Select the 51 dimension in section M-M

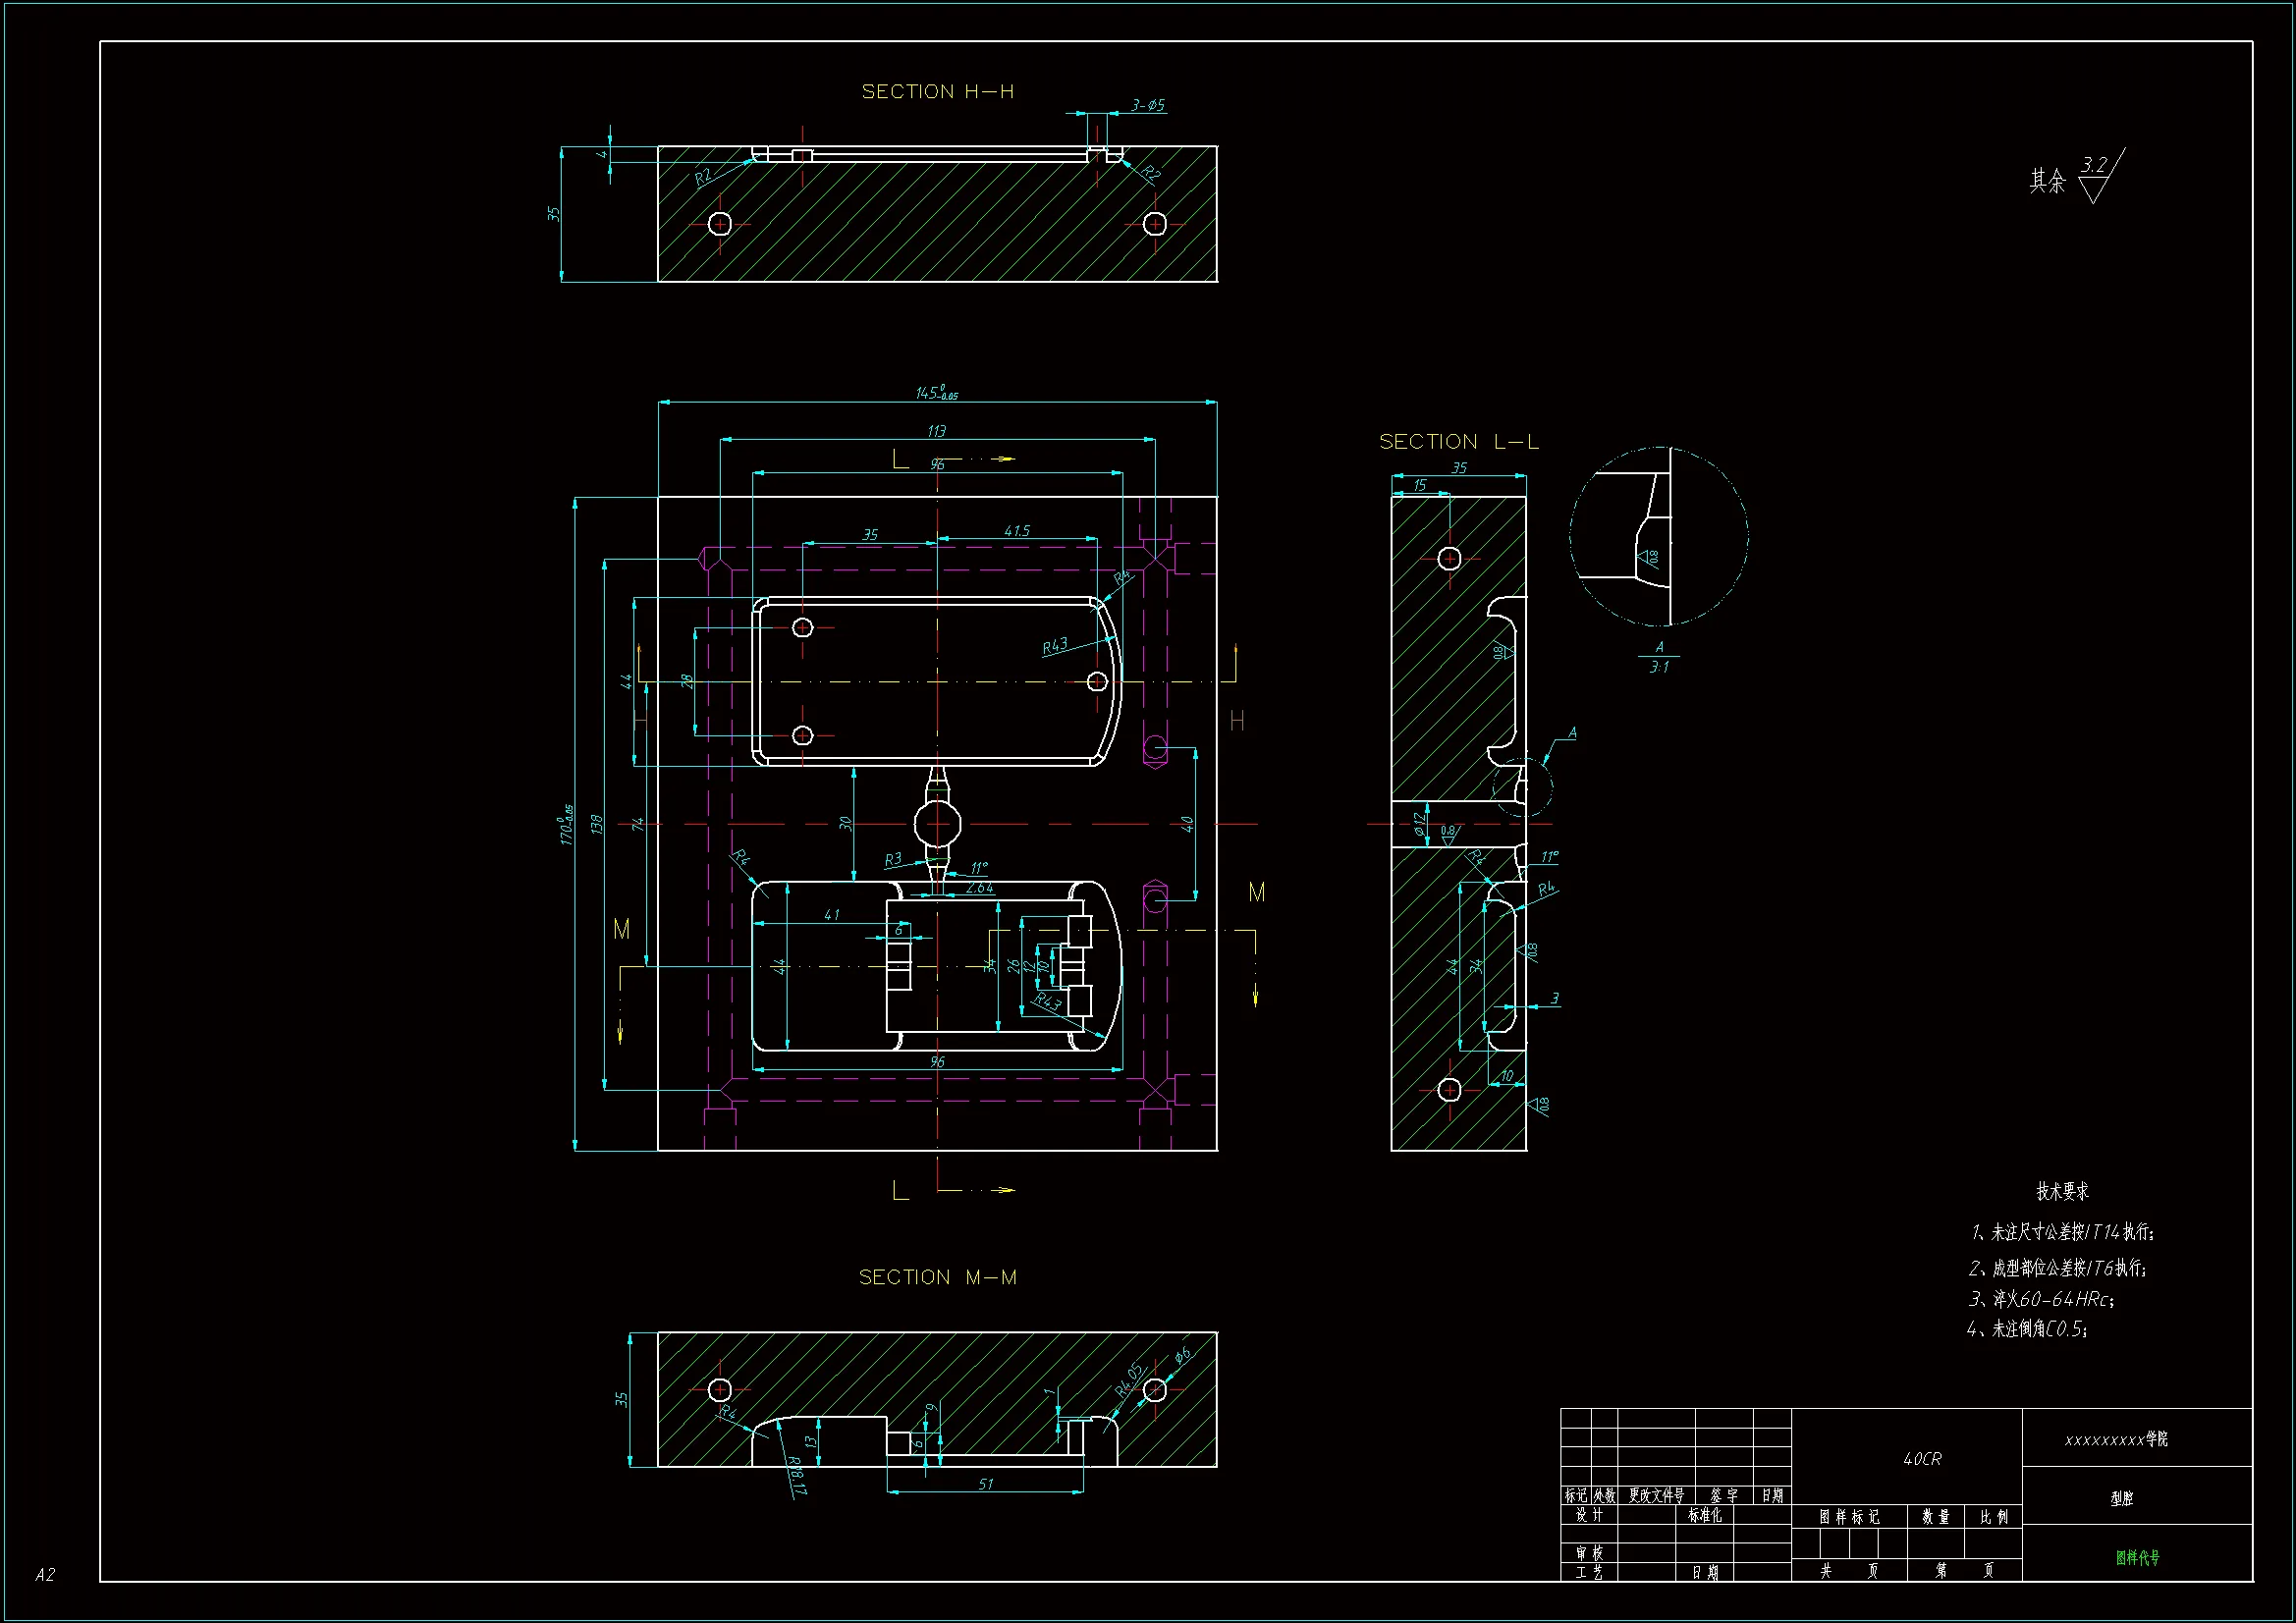(x=986, y=1484)
